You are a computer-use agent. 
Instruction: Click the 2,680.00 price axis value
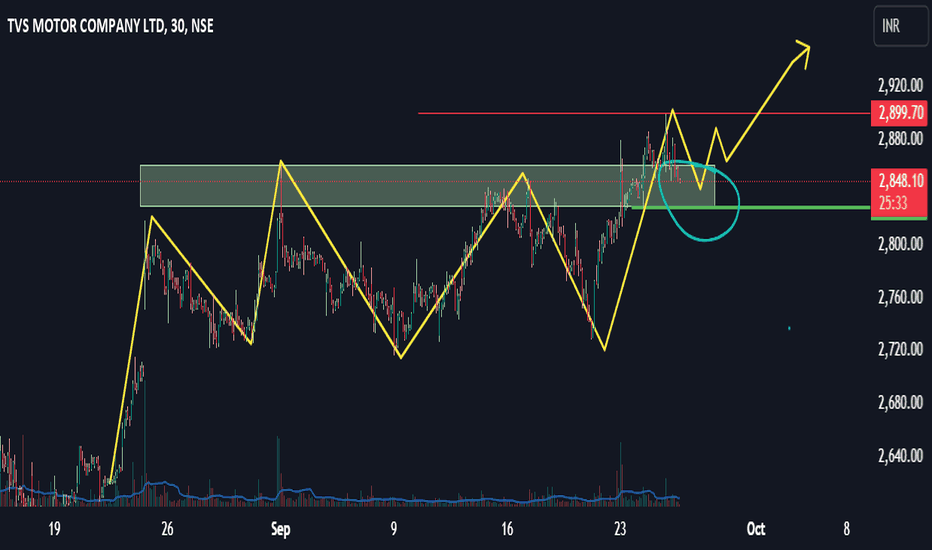900,403
